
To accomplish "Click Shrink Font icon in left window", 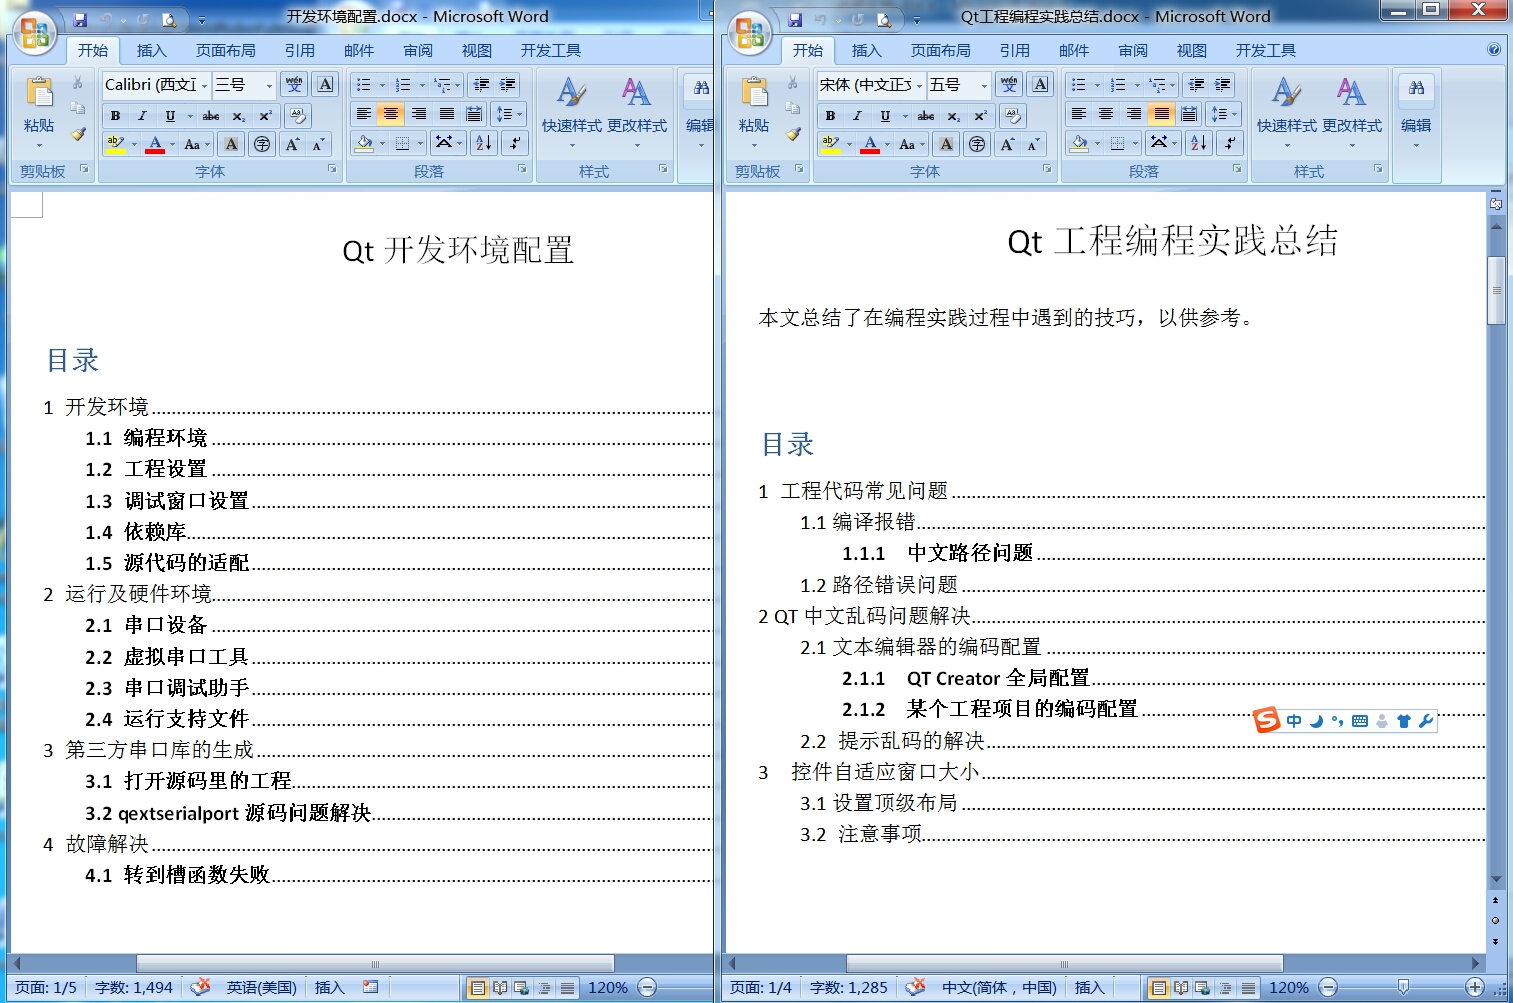I will tap(318, 144).
